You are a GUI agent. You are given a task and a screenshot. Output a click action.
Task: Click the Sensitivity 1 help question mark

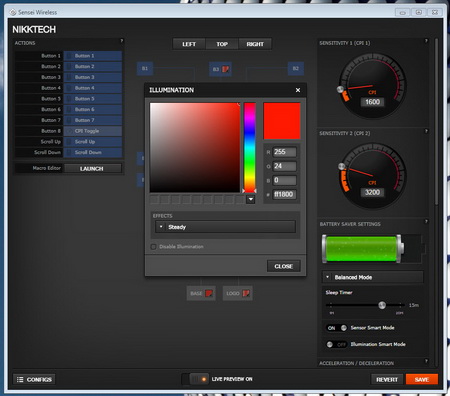(x=426, y=41)
